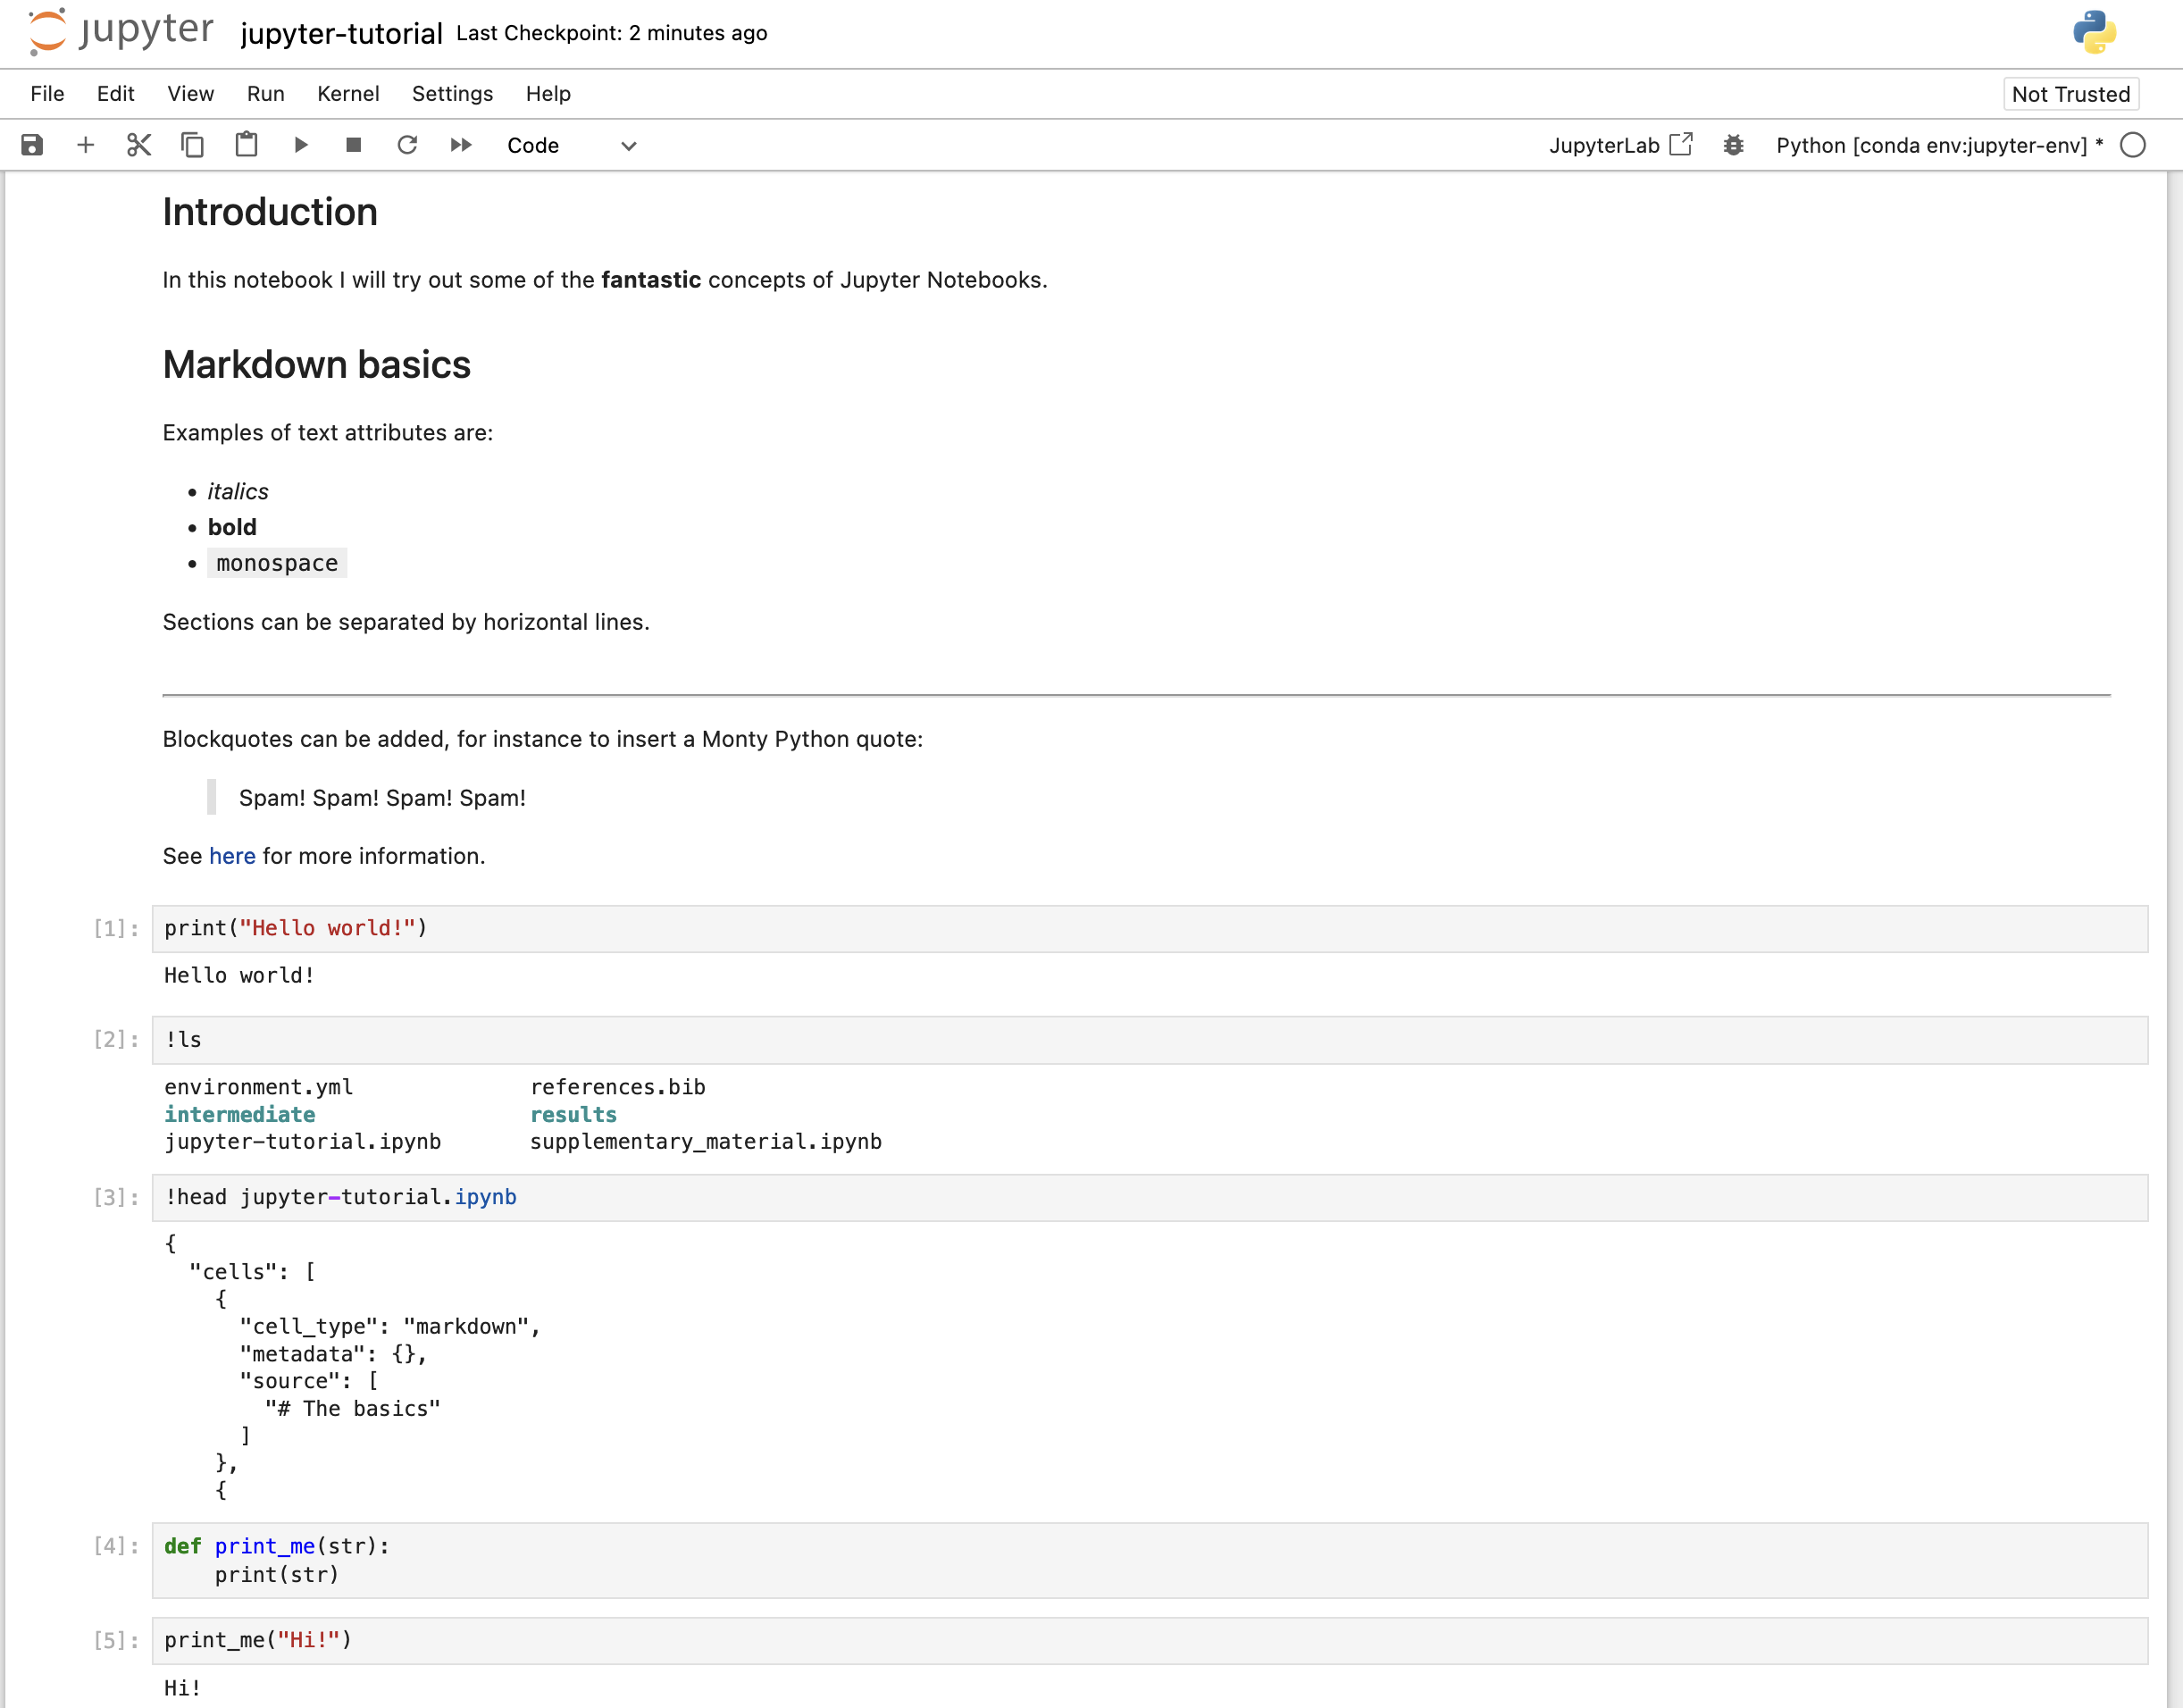The image size is (2183, 1708).
Task: Click the kernel status circle indicator
Action: click(2132, 145)
